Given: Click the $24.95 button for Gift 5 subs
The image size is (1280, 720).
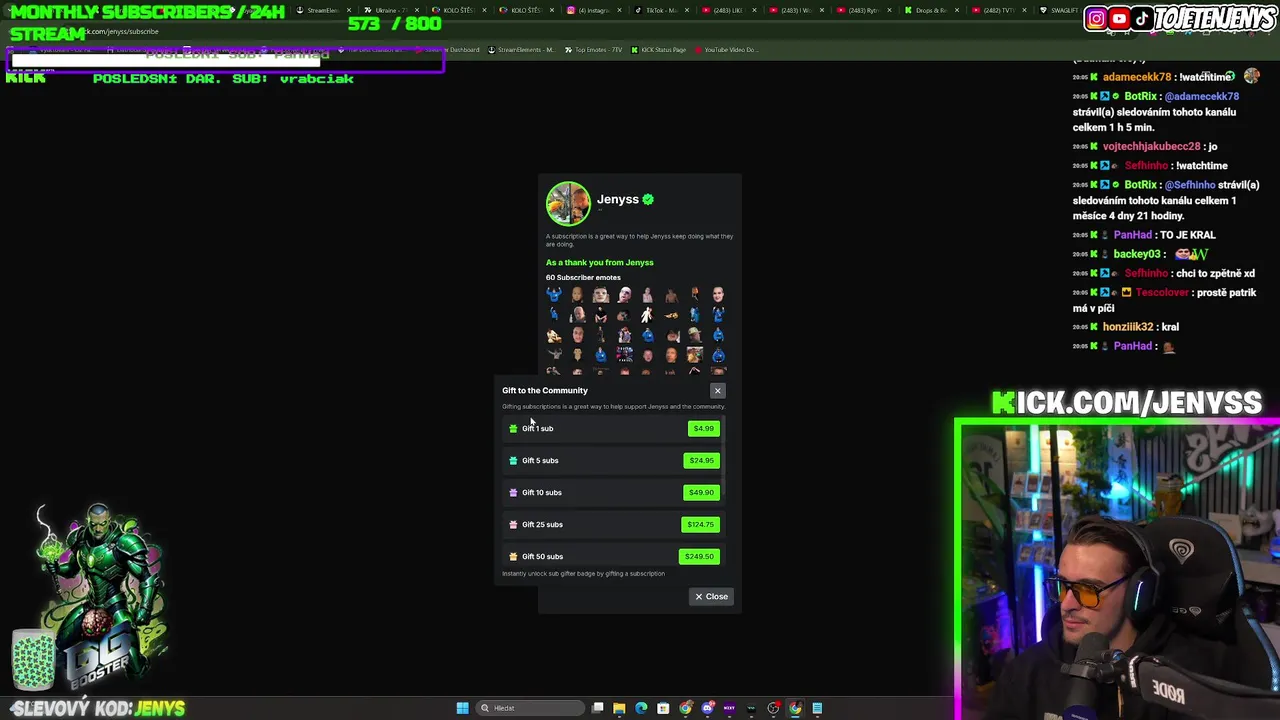Looking at the screenshot, I should click(x=702, y=460).
